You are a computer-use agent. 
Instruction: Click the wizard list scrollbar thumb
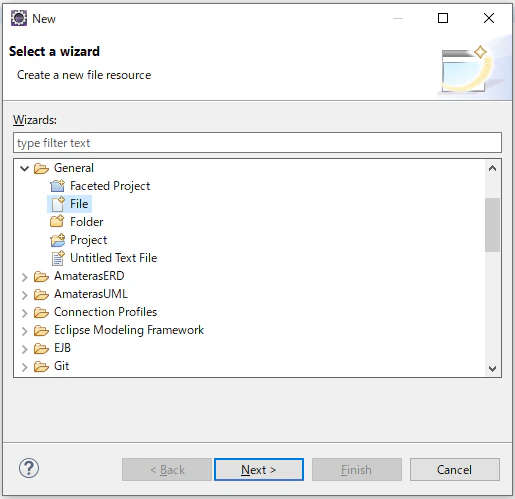pyautogui.click(x=492, y=225)
